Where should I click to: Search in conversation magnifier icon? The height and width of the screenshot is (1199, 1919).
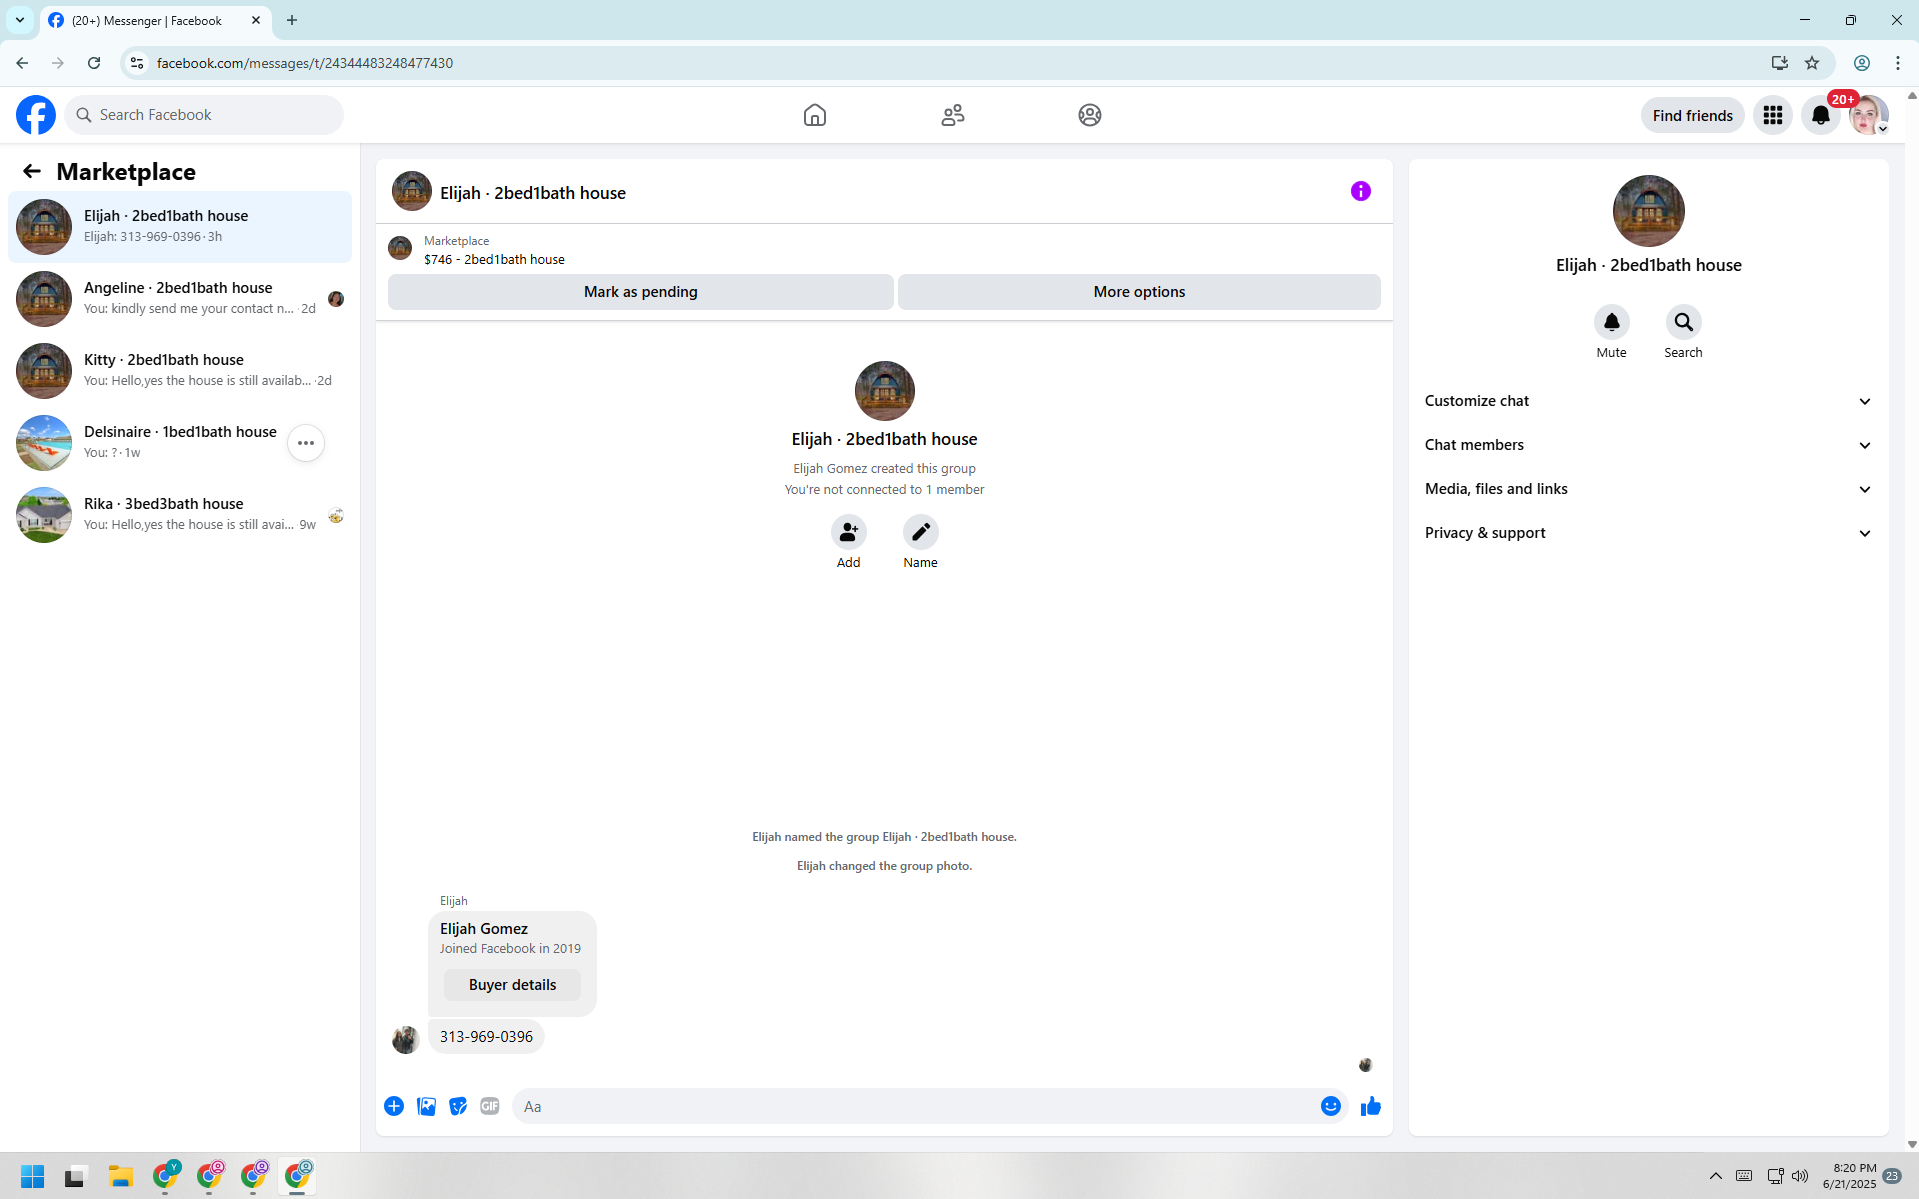(1683, 322)
